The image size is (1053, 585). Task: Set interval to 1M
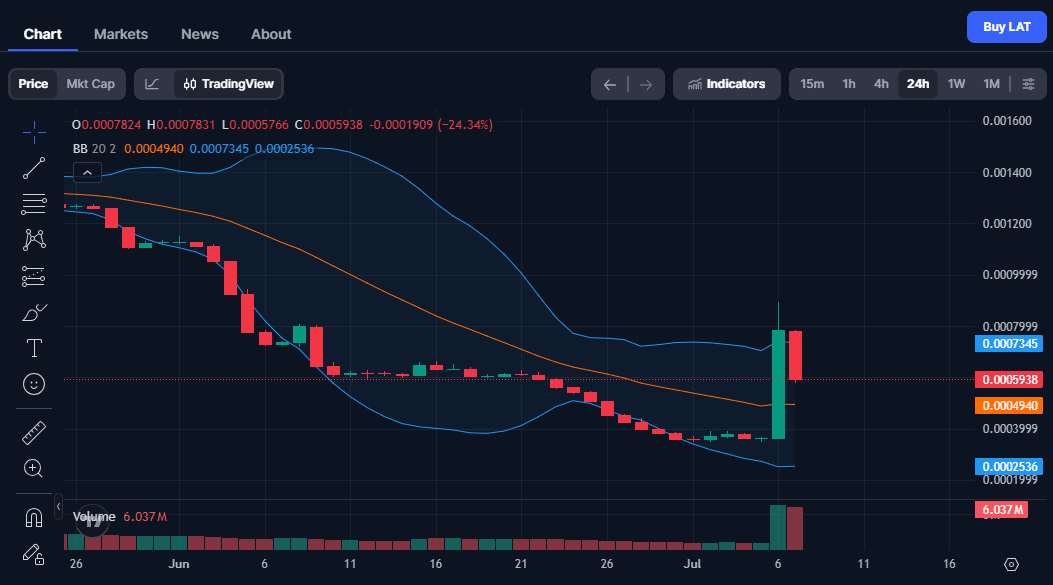[x=991, y=84]
